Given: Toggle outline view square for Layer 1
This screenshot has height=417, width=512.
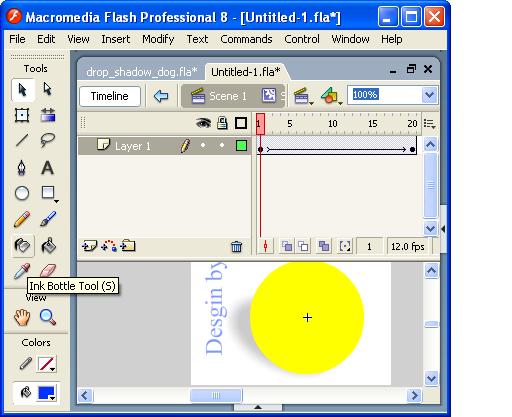Looking at the screenshot, I should (x=241, y=146).
